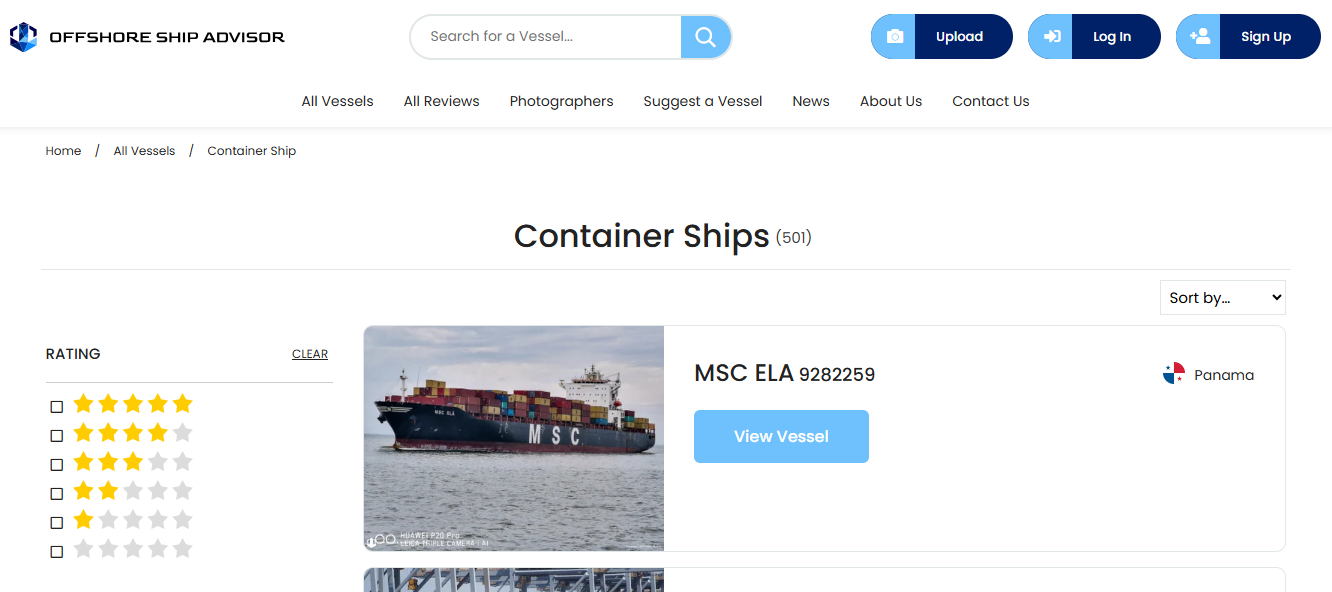Open Suggest a Vessel page
The height and width of the screenshot is (592, 1332).
click(703, 101)
